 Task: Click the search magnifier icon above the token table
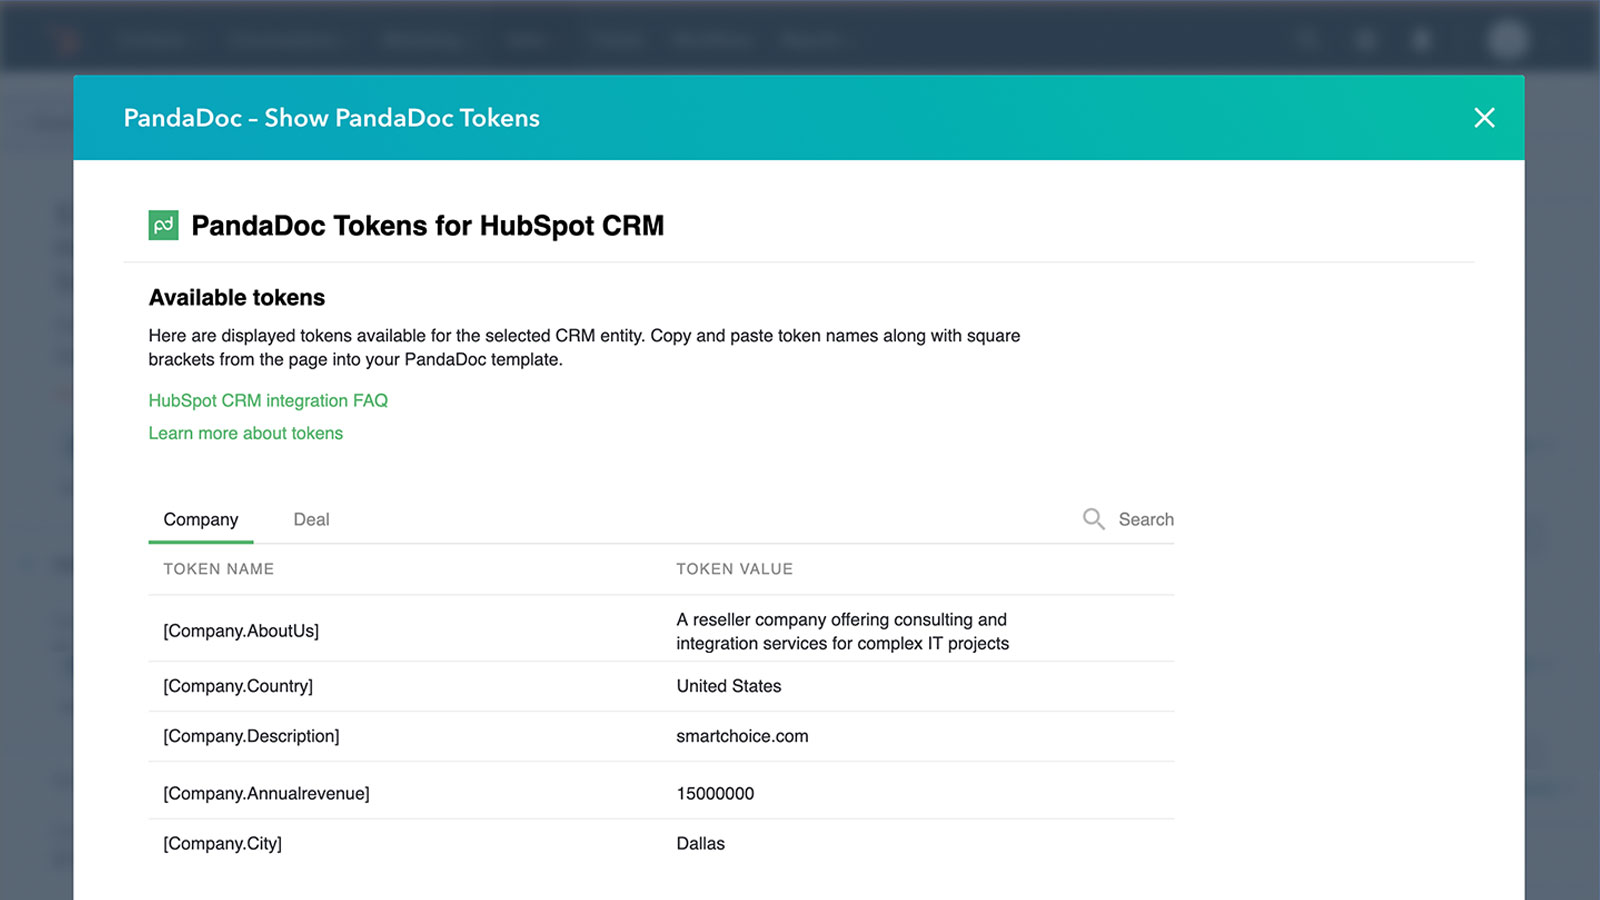(1094, 519)
